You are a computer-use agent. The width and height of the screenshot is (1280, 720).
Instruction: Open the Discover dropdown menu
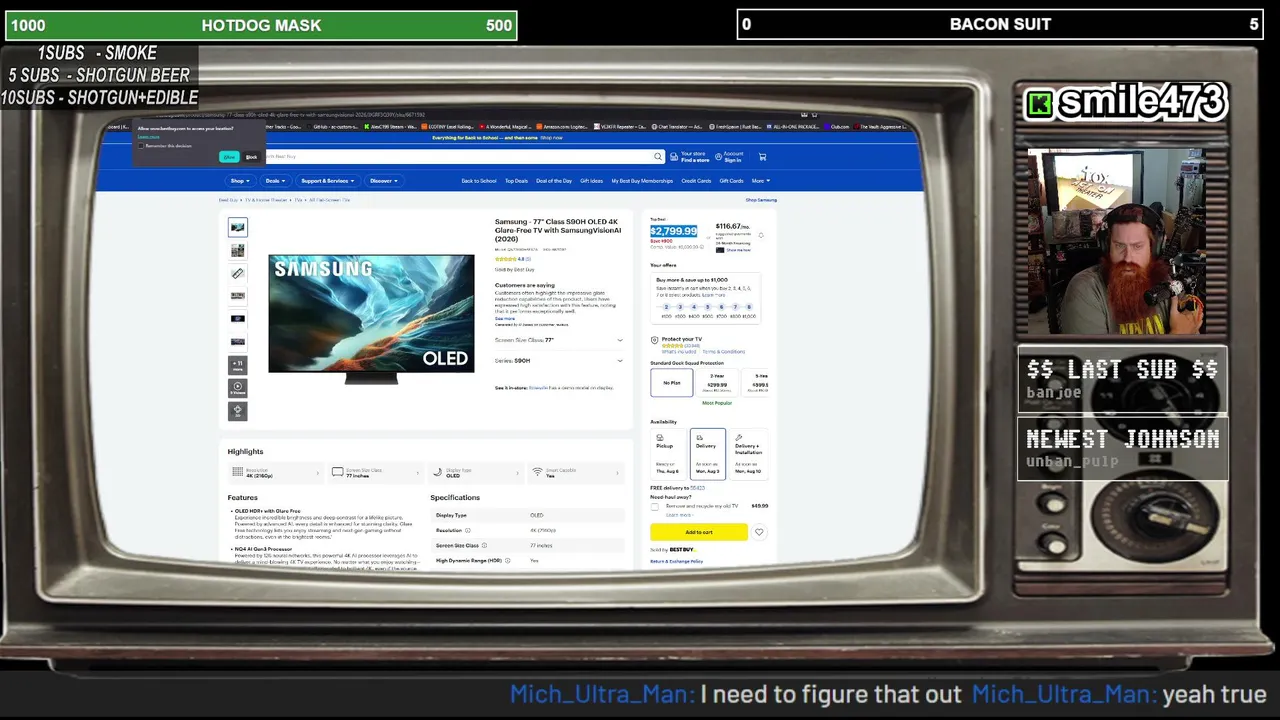pyautogui.click(x=384, y=181)
